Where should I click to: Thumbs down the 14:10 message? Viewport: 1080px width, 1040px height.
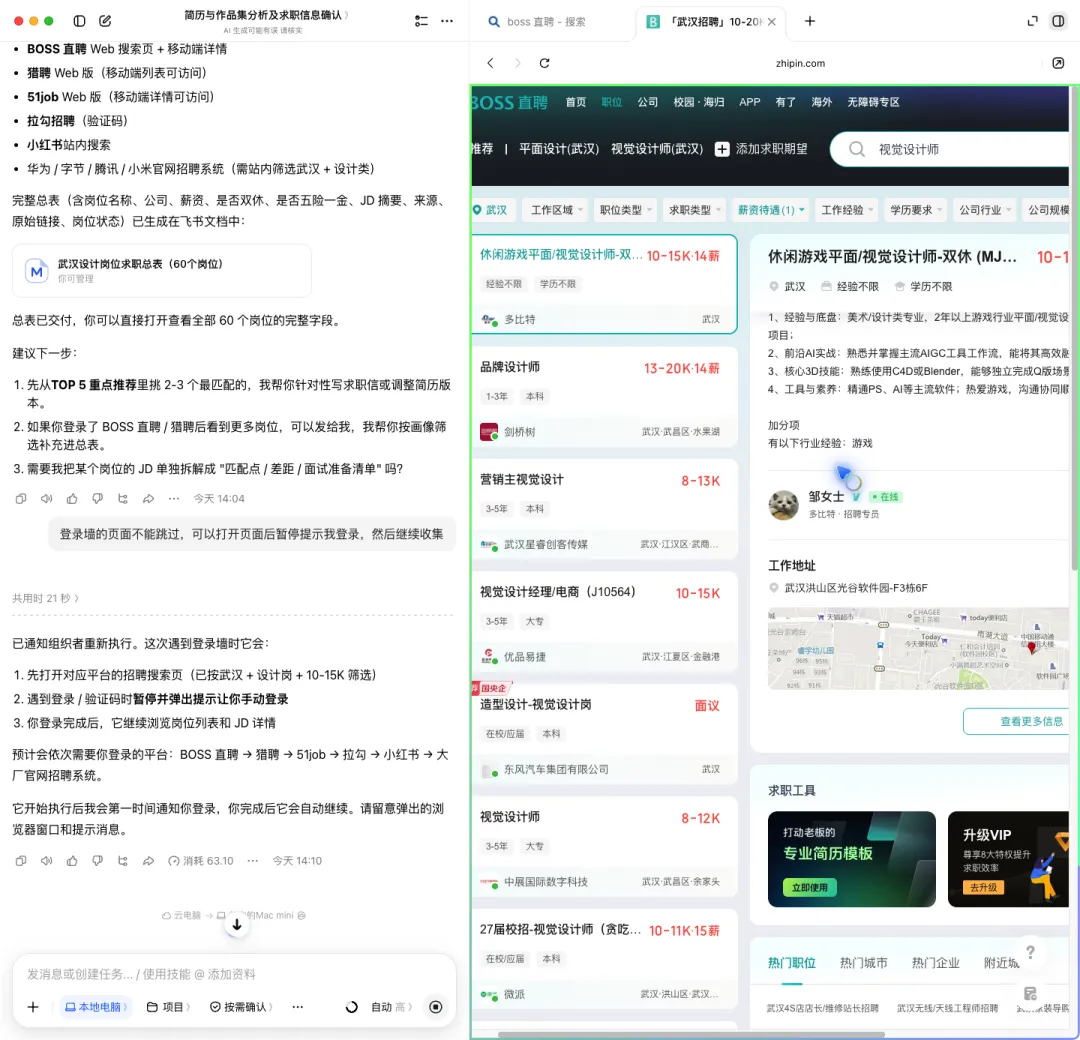click(97, 861)
